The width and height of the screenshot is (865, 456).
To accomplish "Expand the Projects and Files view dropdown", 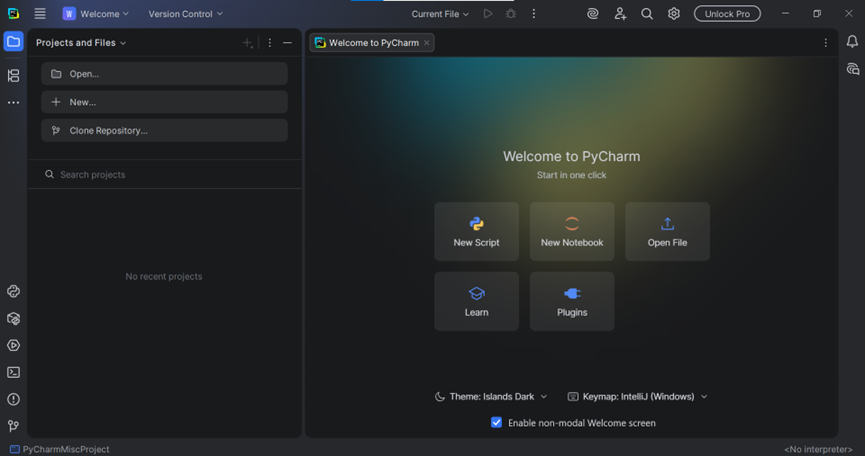I will (81, 42).
